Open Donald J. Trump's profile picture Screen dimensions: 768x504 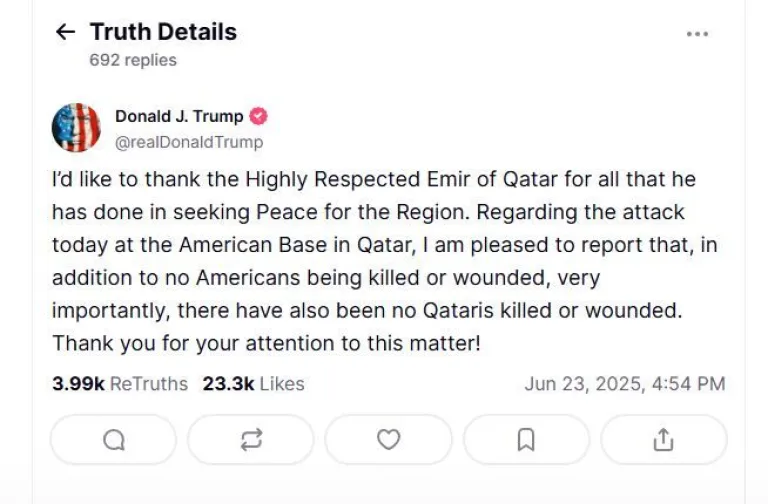pyautogui.click(x=76, y=128)
